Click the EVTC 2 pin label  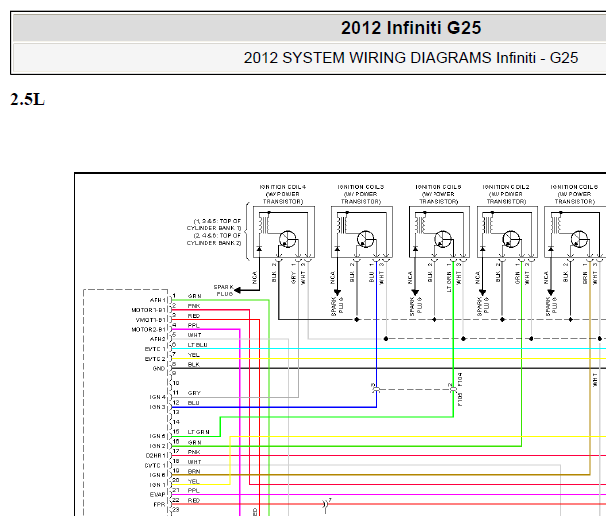click(155, 359)
